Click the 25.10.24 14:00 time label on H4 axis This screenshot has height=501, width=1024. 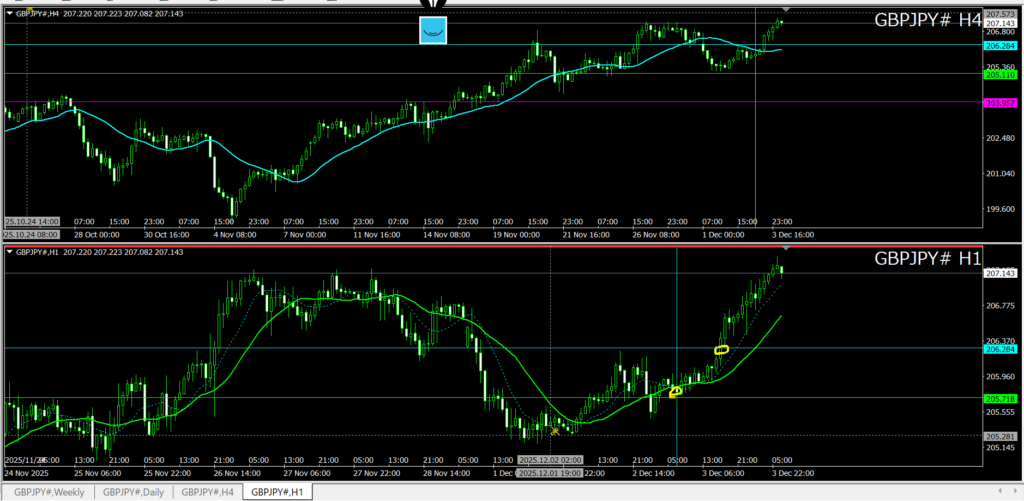[35, 221]
